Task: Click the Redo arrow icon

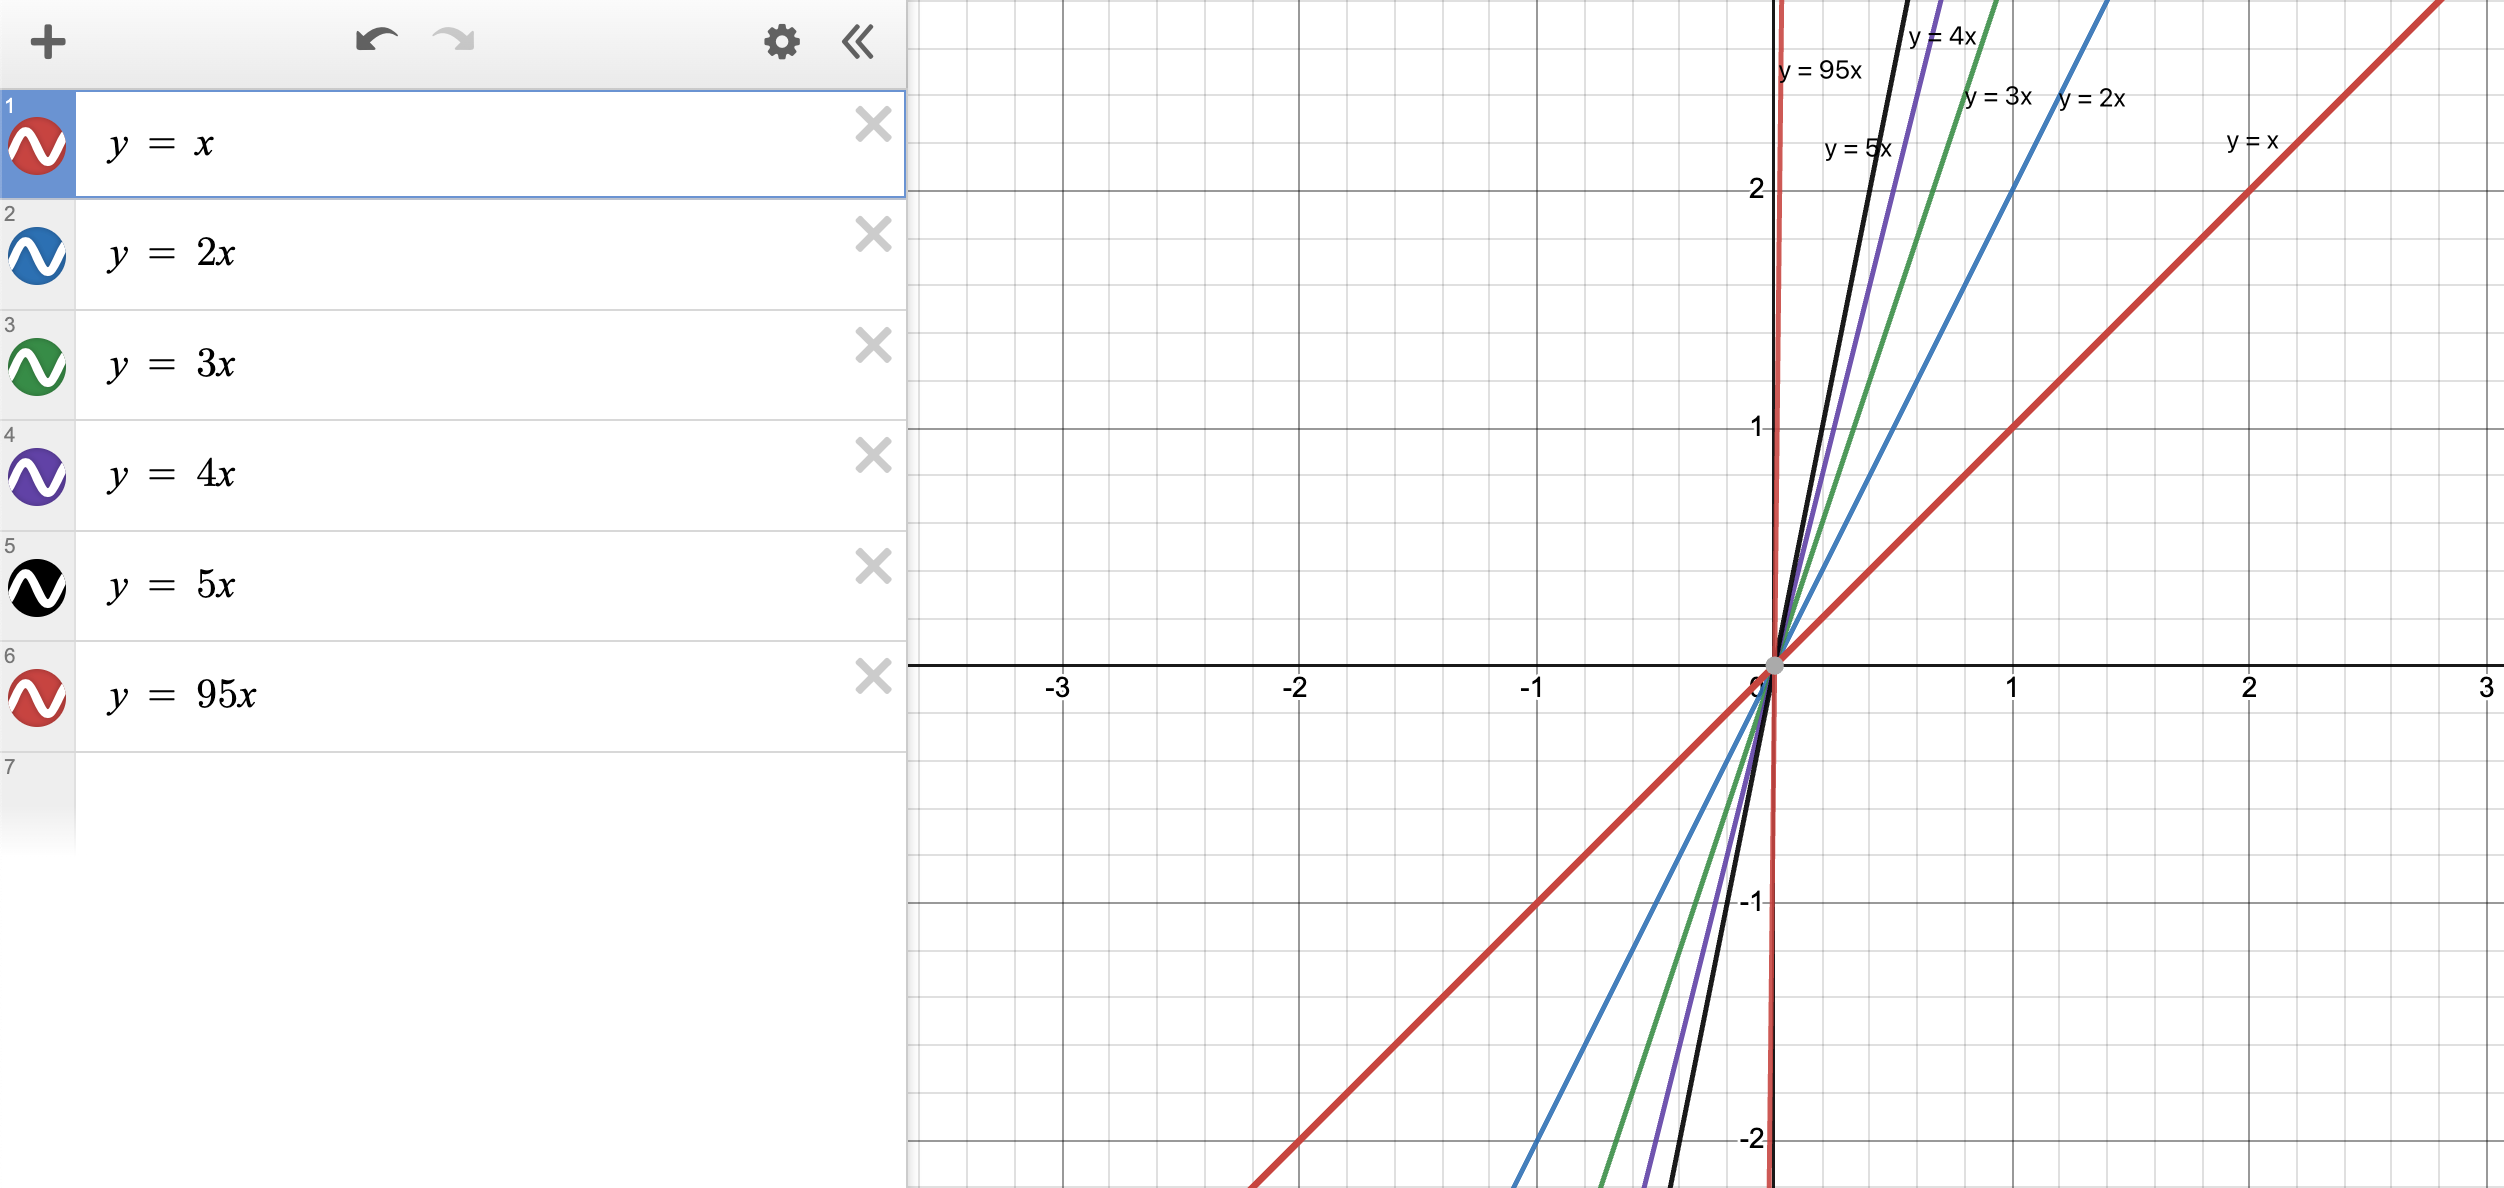Action: coord(453,41)
